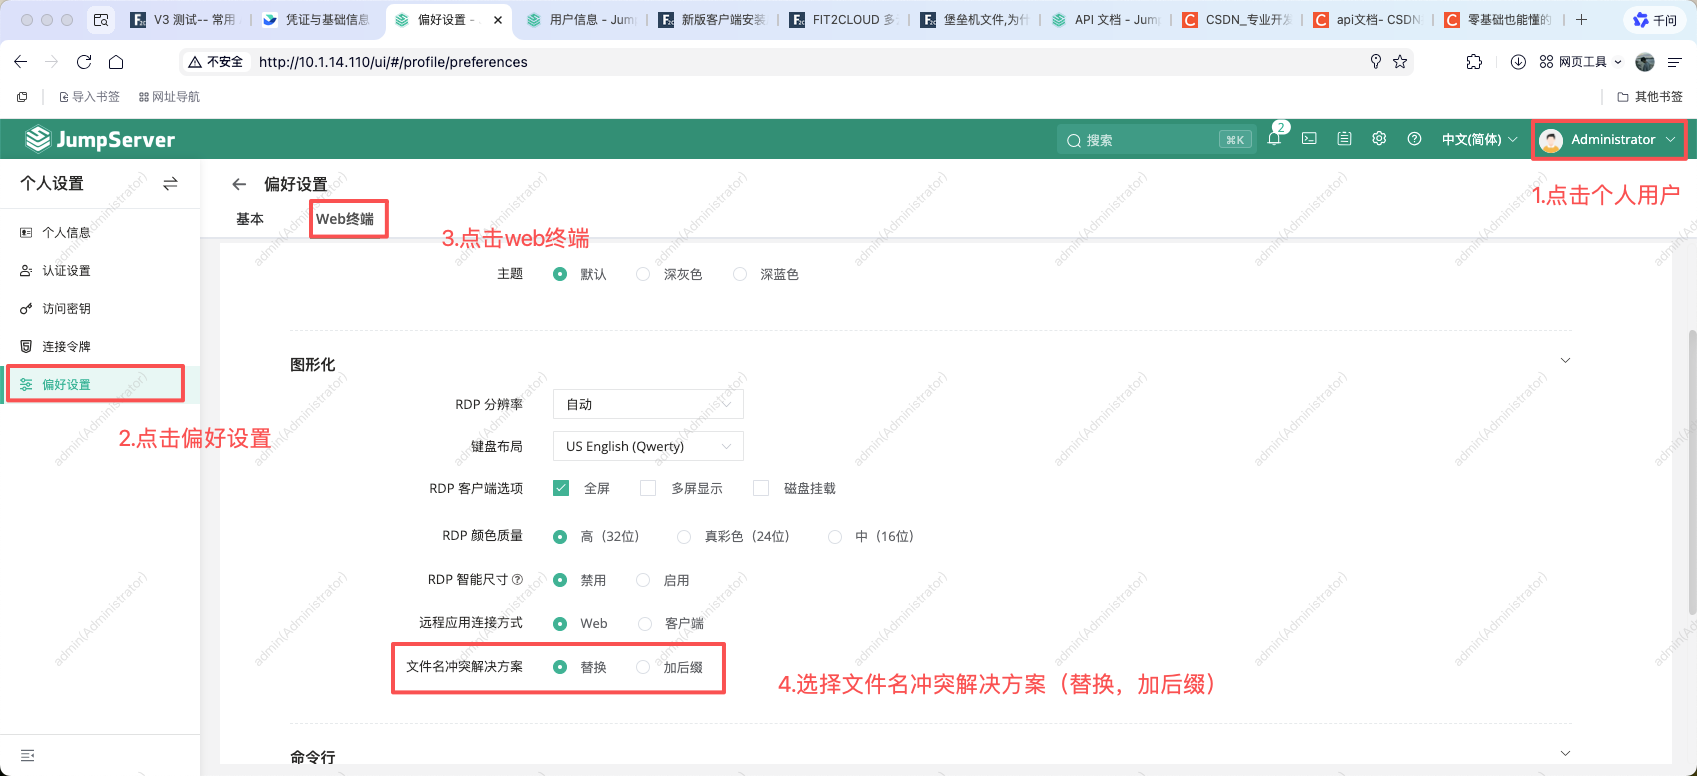Collapse sidebar using bottom-left menu icon
The height and width of the screenshot is (776, 1697).
[27, 756]
